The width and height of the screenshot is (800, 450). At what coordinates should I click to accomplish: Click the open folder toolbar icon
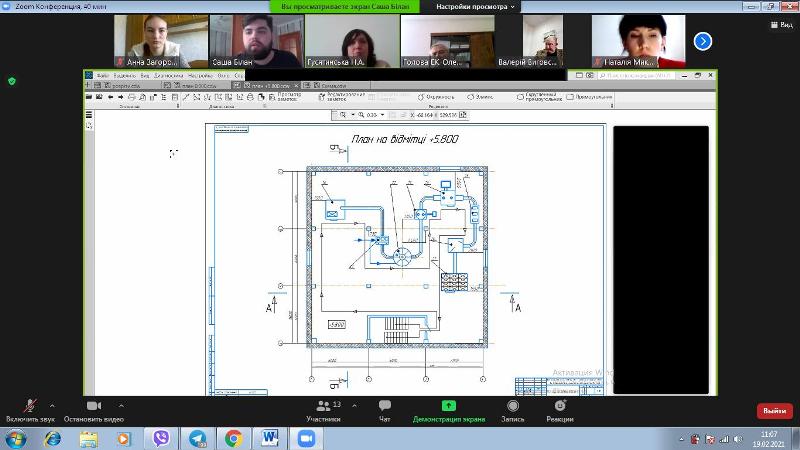[x=89, y=97]
